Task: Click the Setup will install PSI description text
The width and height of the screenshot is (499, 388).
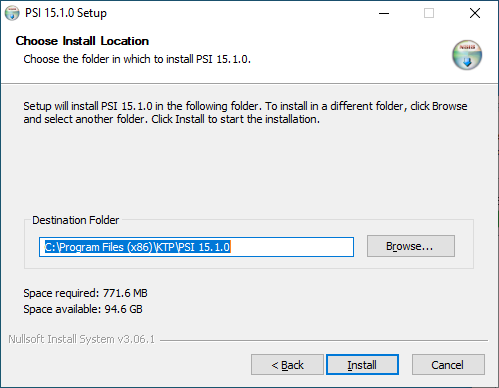Action: [x=245, y=112]
